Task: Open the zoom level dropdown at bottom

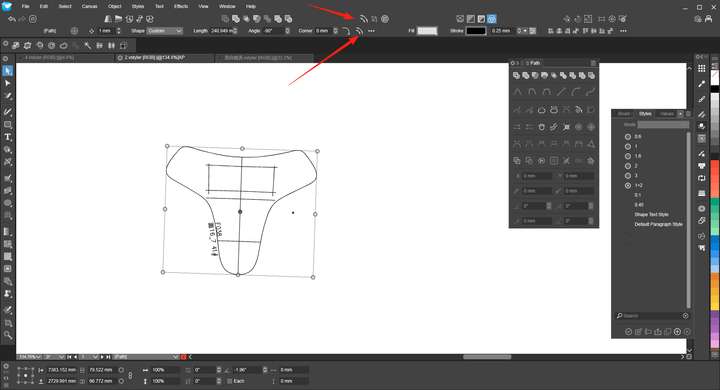Action: 30,357
